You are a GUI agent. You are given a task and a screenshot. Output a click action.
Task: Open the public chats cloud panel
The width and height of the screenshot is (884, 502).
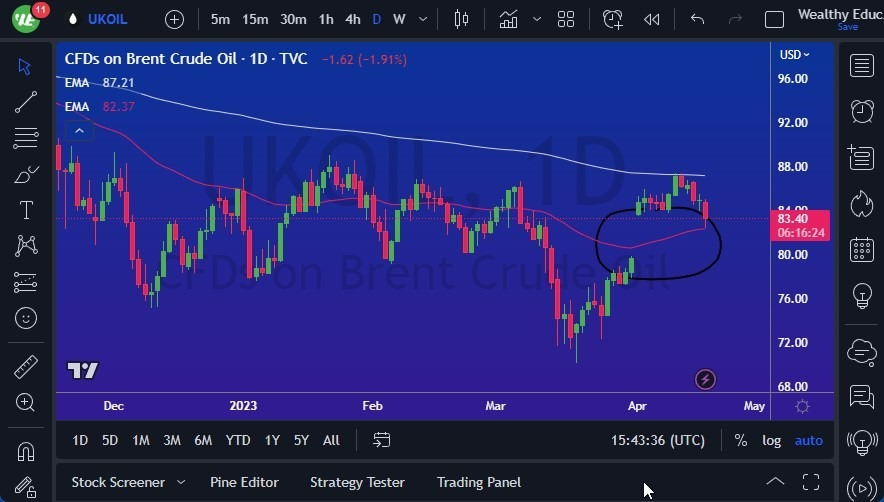[x=861, y=353]
